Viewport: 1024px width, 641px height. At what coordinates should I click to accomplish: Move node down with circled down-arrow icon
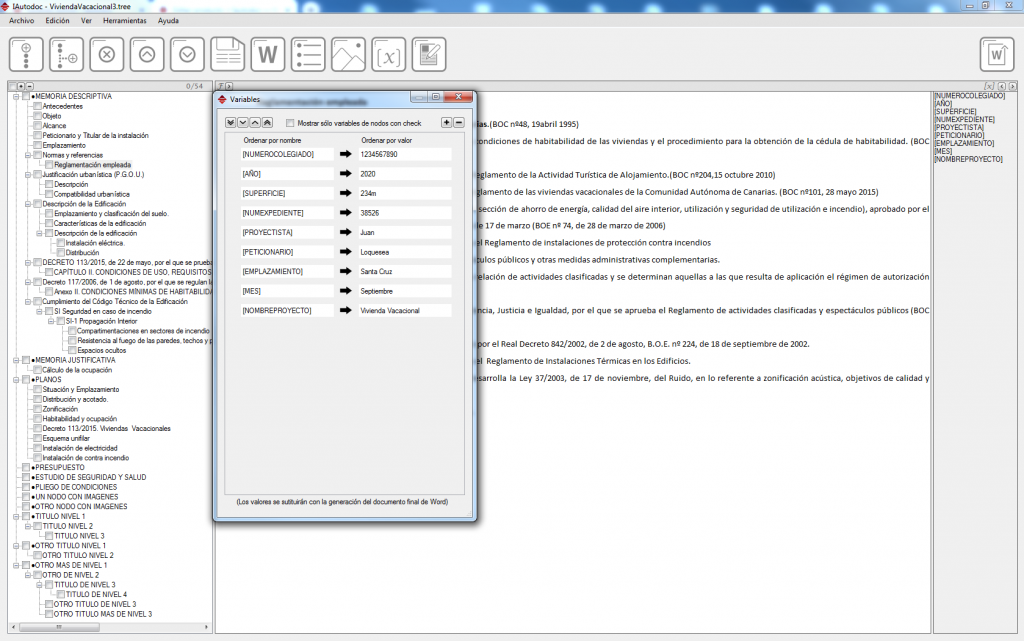pyautogui.click(x=187, y=54)
